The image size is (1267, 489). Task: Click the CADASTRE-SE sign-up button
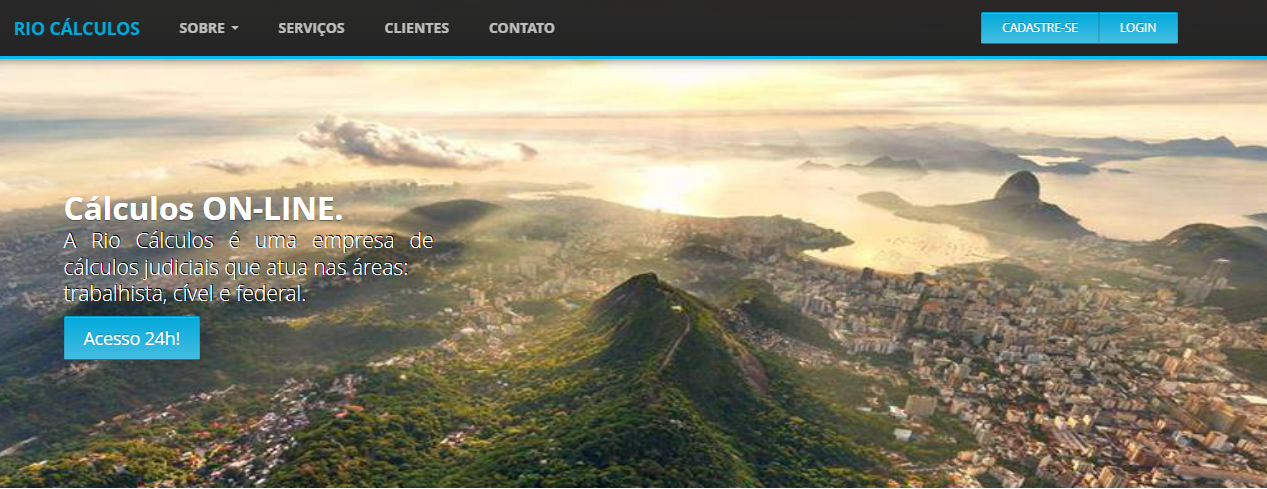coord(1040,28)
